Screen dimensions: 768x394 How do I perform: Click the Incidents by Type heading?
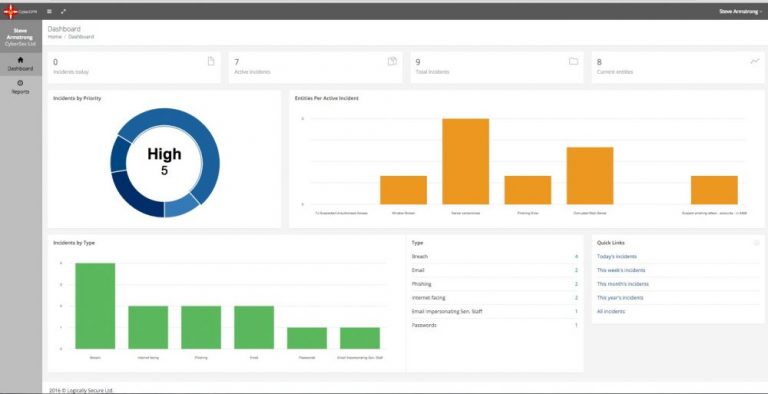(x=74, y=243)
